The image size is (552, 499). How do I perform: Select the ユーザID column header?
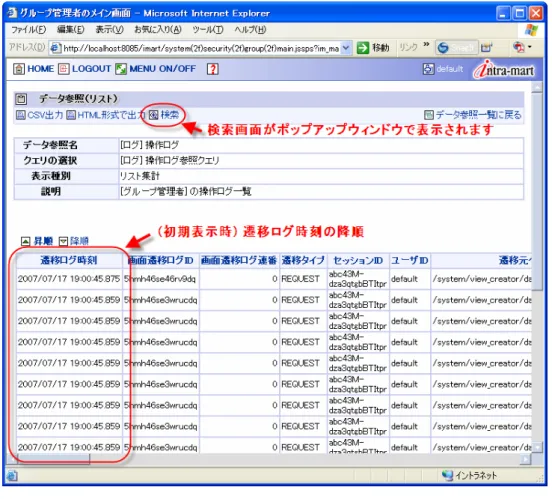tap(410, 261)
